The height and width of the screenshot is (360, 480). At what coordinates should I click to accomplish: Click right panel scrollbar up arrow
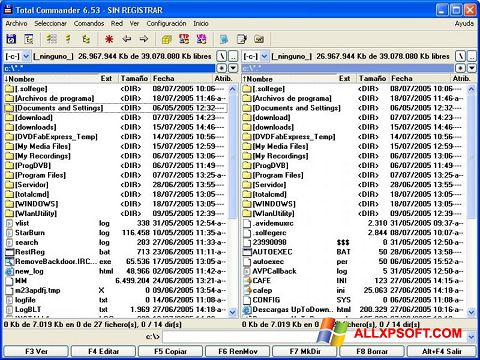pos(471,89)
